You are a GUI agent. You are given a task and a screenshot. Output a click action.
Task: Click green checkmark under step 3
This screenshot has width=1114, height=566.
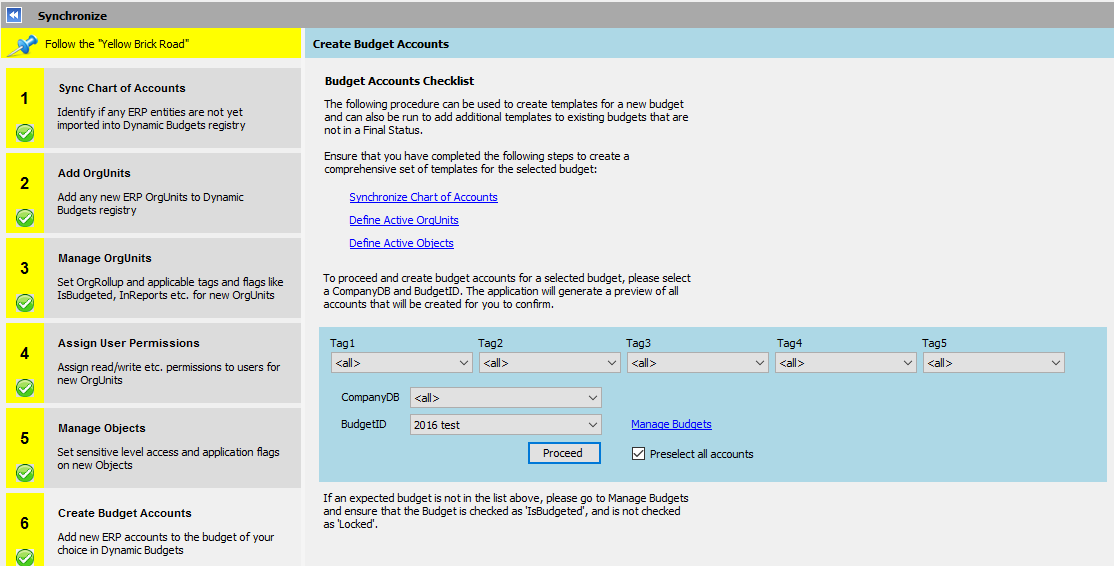pos(25,303)
